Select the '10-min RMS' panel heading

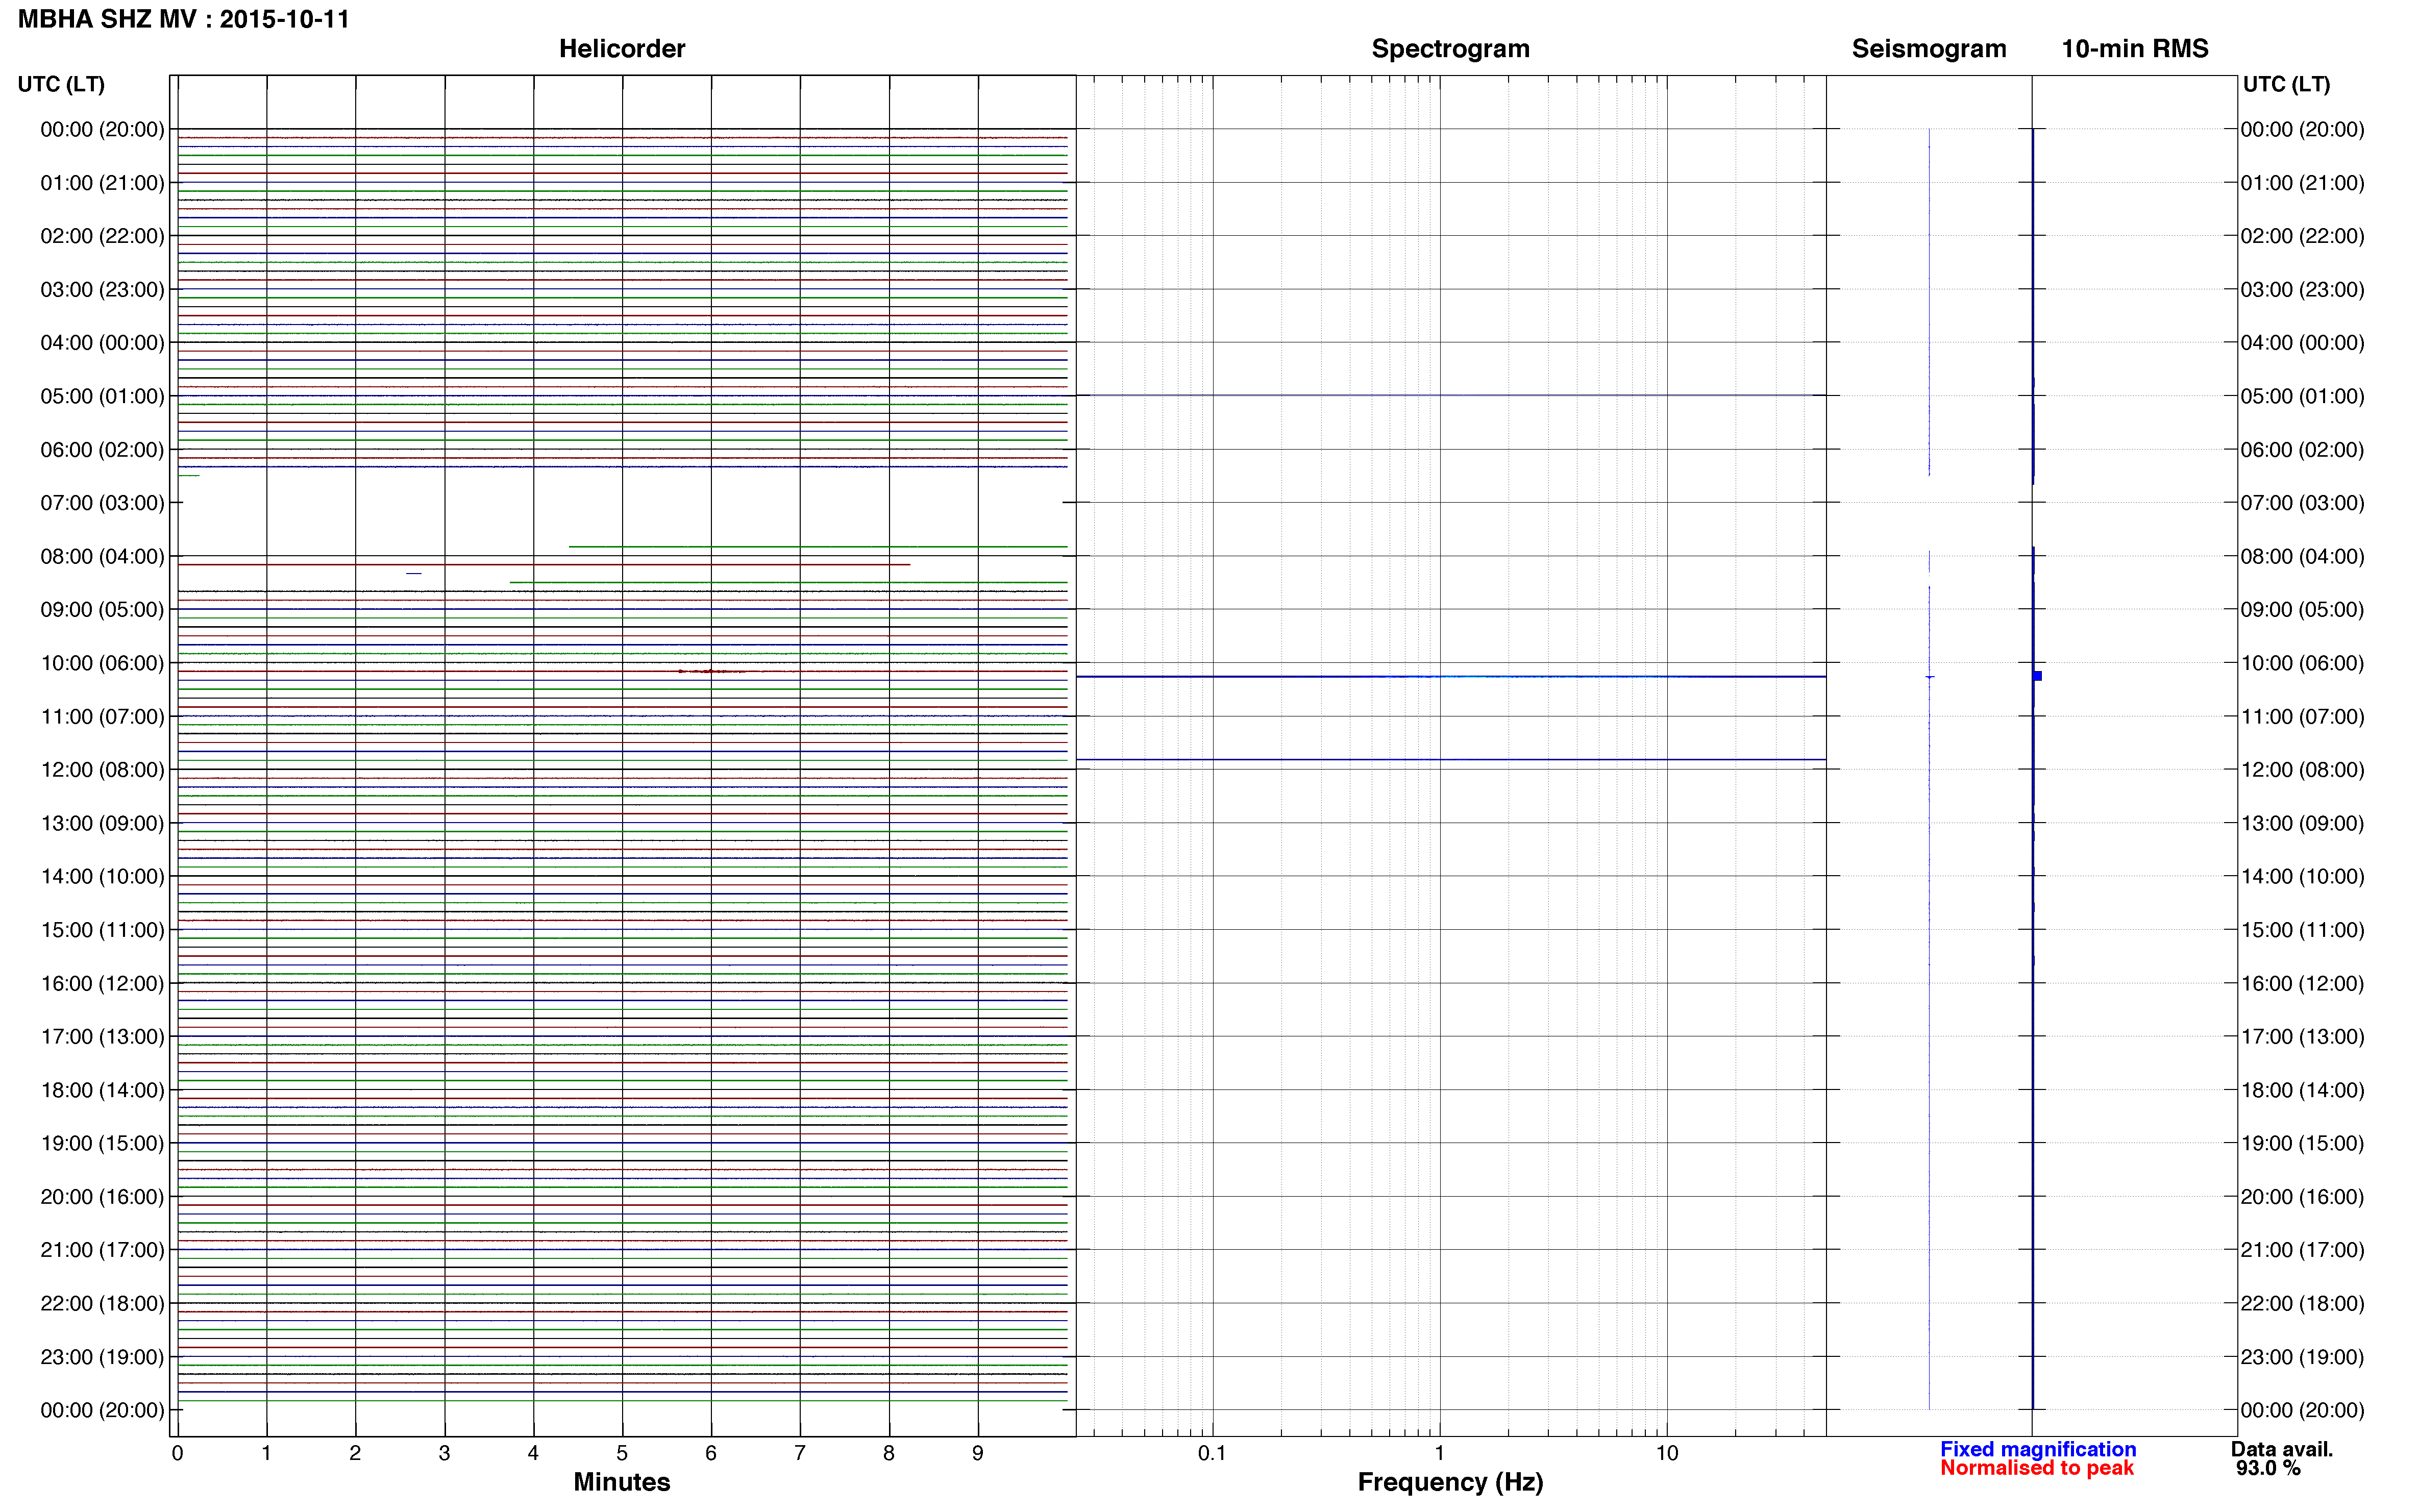[x=2135, y=49]
